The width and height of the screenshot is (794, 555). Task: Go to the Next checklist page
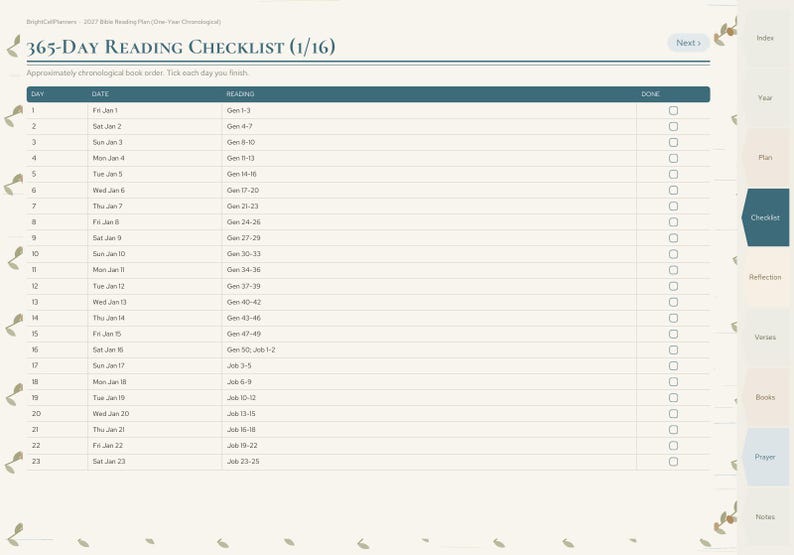coord(688,43)
